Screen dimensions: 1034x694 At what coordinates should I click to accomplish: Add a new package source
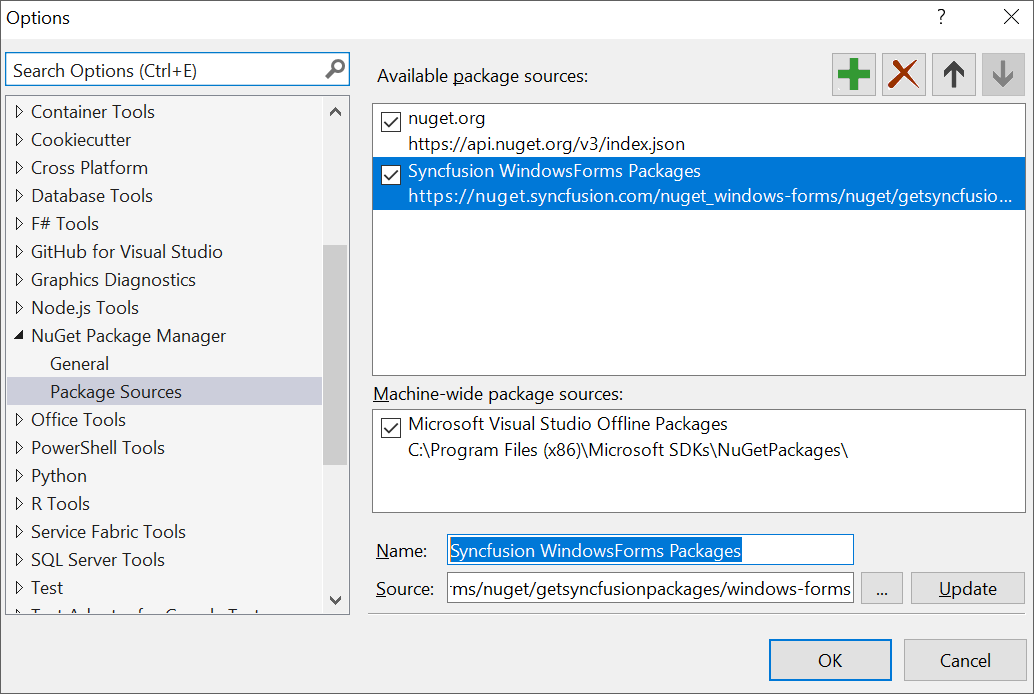[852, 74]
